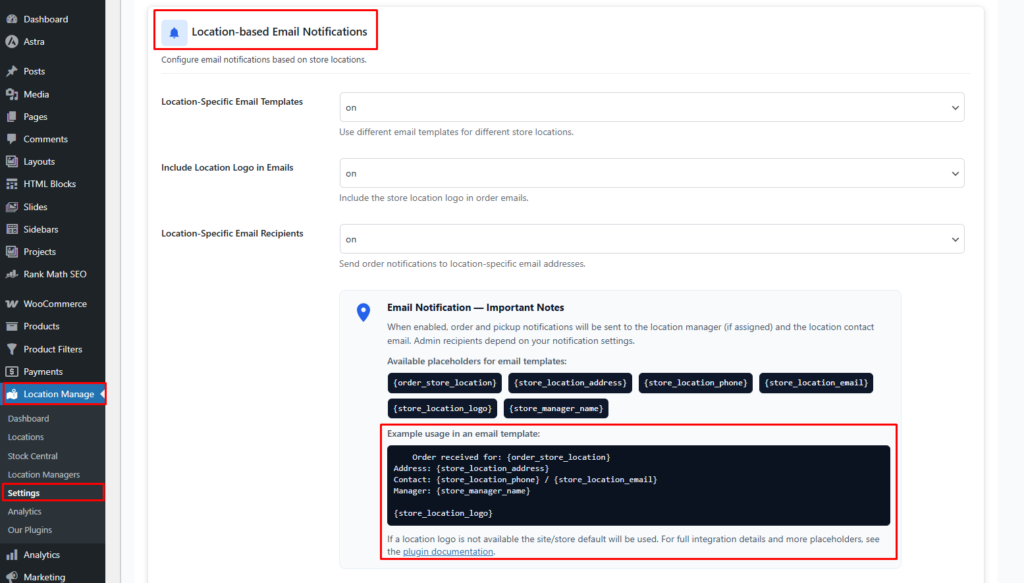This screenshot has height=583, width=1024.
Task: Click the Rank Math SEO icon
Action: (x=11, y=274)
